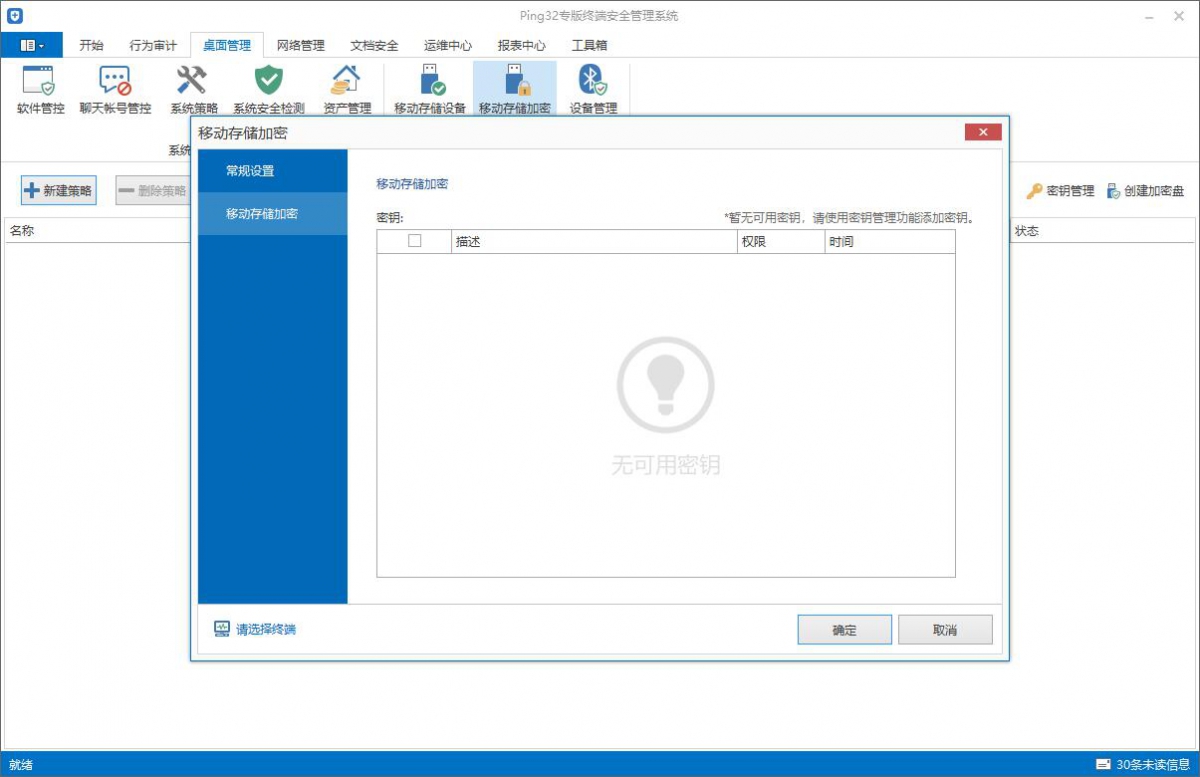
Task: Switch to 网络管理 ribbon tab
Action: pyautogui.click(x=301, y=45)
